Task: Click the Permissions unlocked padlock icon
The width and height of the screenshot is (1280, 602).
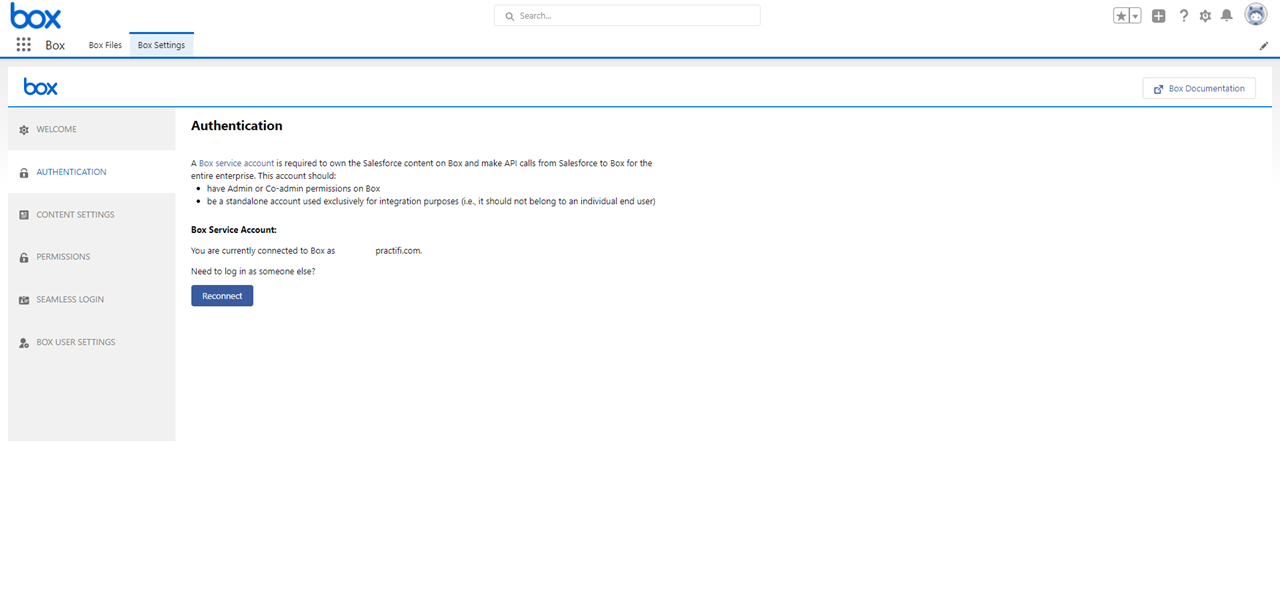Action: [x=24, y=258]
